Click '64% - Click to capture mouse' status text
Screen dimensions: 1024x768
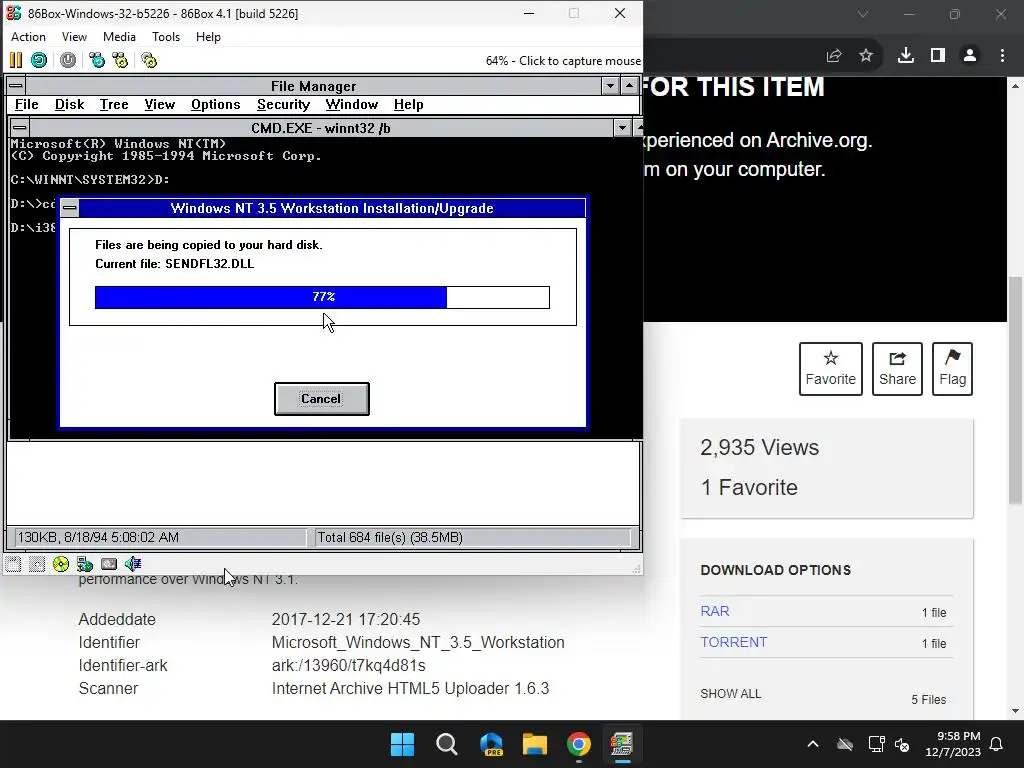(563, 61)
